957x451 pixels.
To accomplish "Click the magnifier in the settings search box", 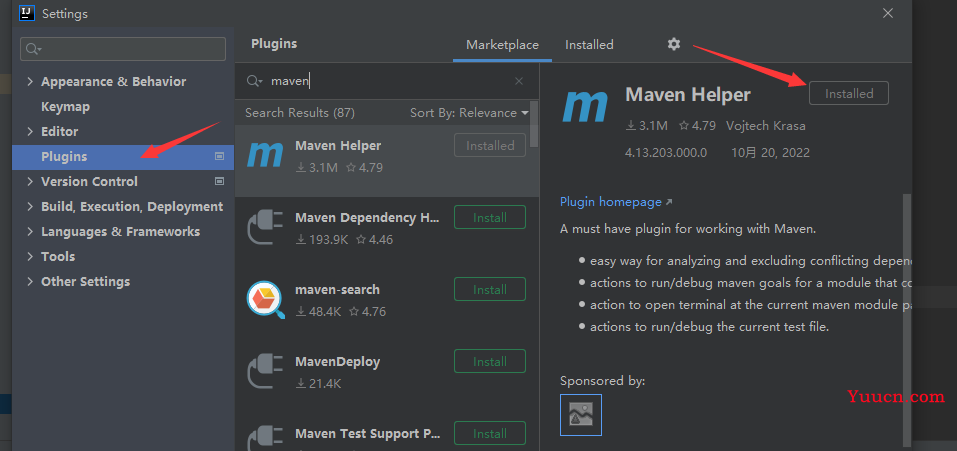I will click(33, 49).
